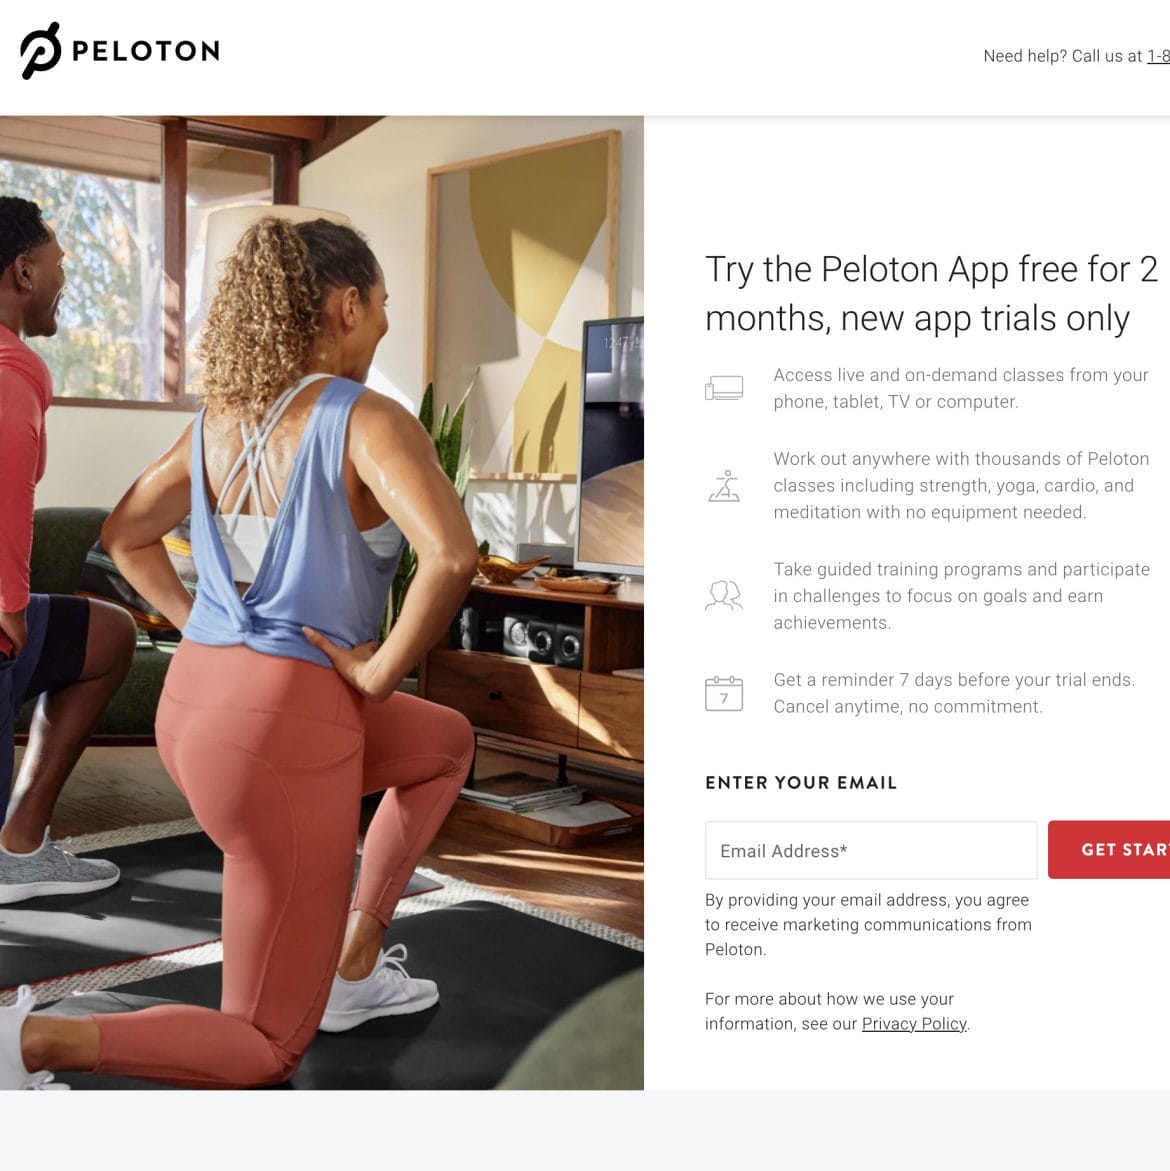The height and width of the screenshot is (1171, 1170).
Task: Click the calendar 7-day reminder icon
Action: 724,693
